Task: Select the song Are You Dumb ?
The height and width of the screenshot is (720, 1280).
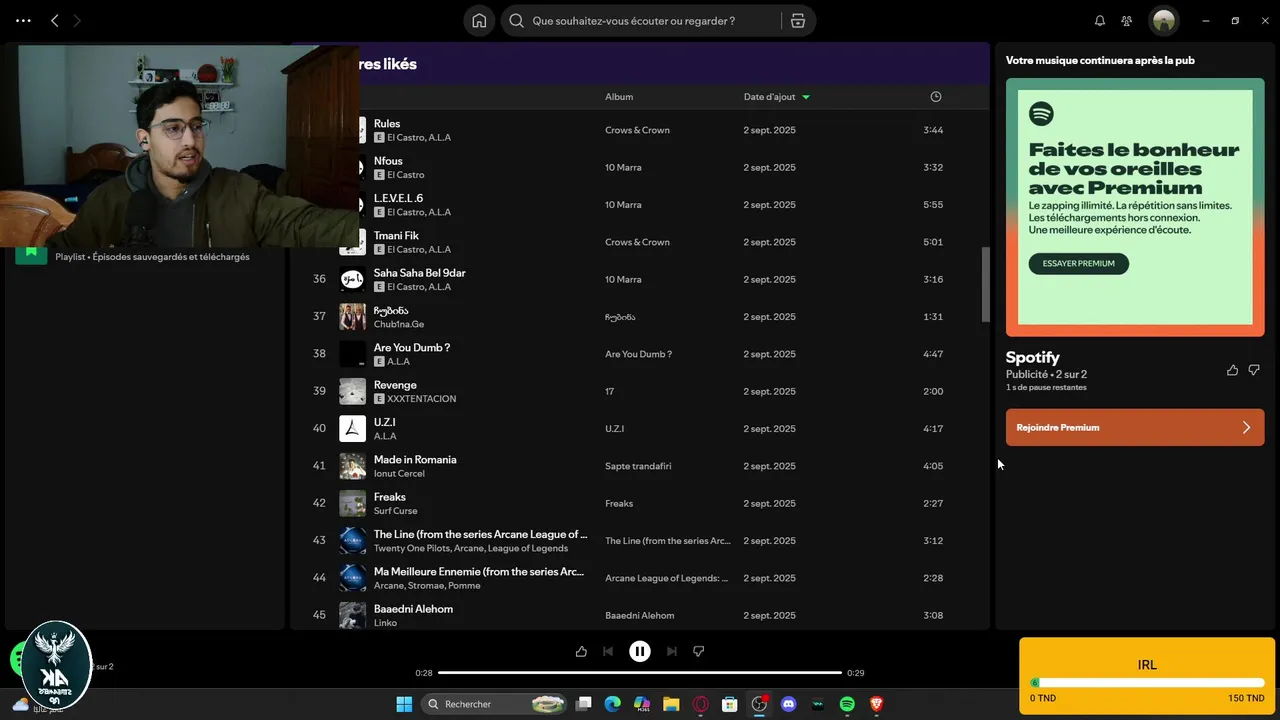Action: [412, 348]
